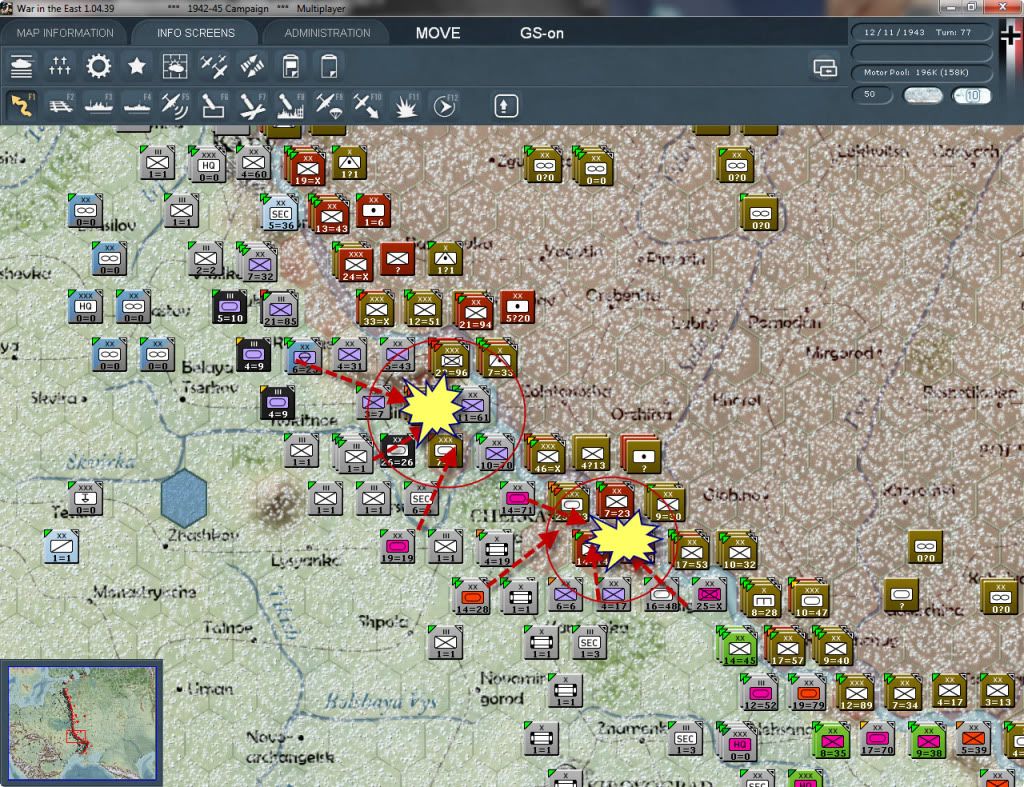Click the Talnoe town label
The height and width of the screenshot is (787, 1024).
227,628
